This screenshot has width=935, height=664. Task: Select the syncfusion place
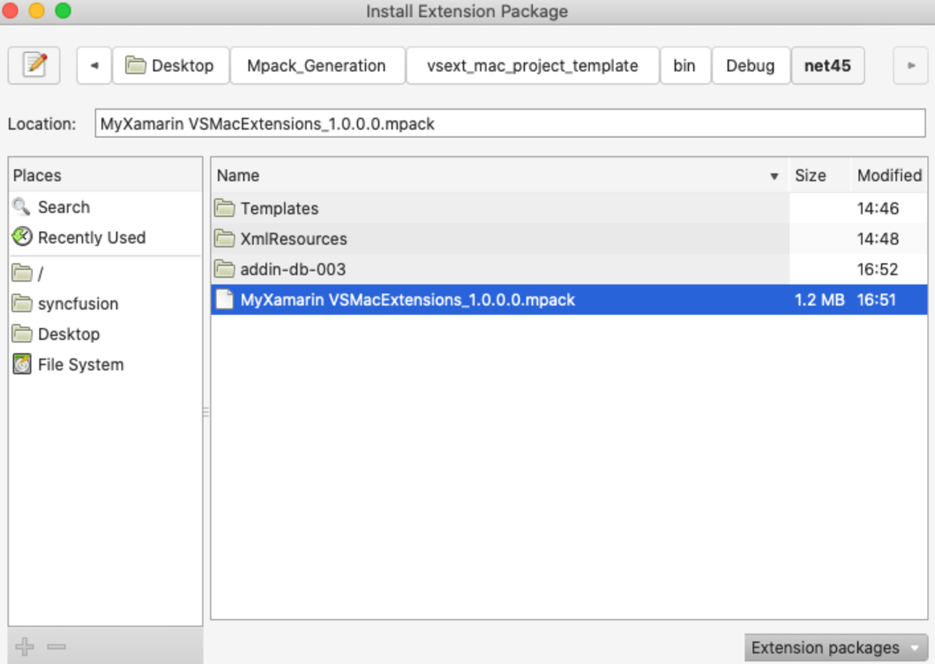pos(78,304)
